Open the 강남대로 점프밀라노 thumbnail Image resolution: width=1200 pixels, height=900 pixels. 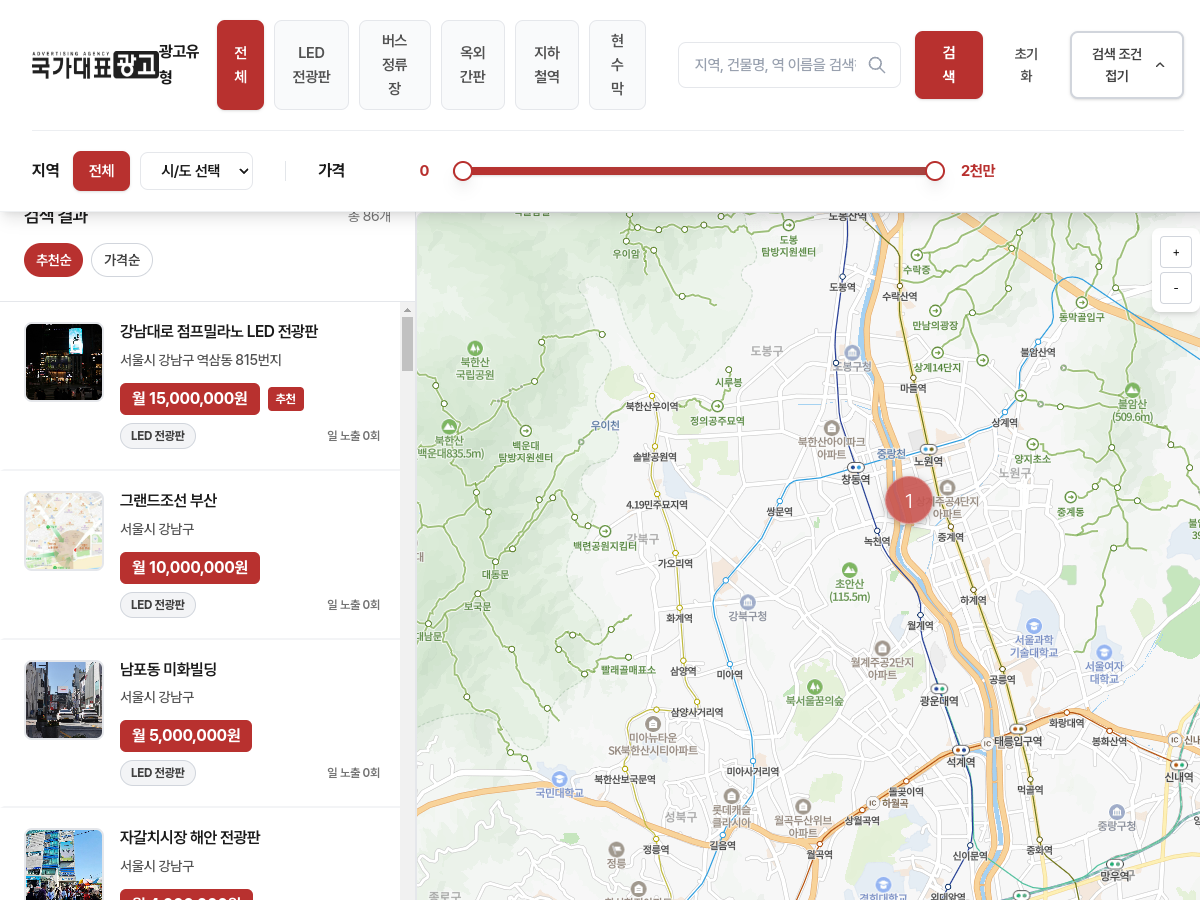[x=64, y=362]
